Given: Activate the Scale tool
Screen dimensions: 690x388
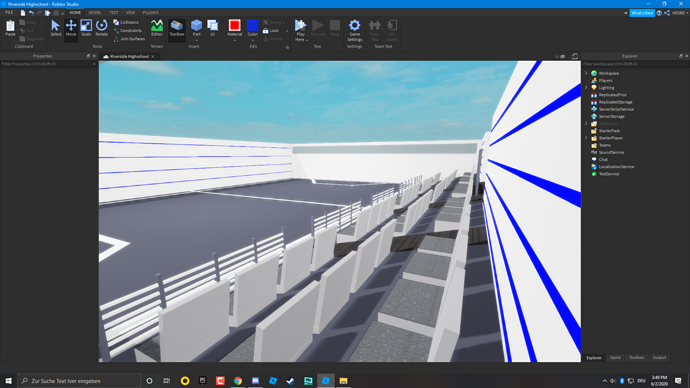Looking at the screenshot, I should [86, 28].
